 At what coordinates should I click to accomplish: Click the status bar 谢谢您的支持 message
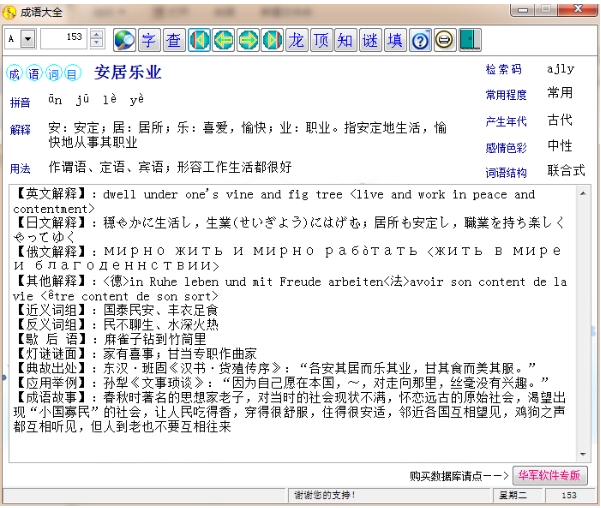[324, 495]
